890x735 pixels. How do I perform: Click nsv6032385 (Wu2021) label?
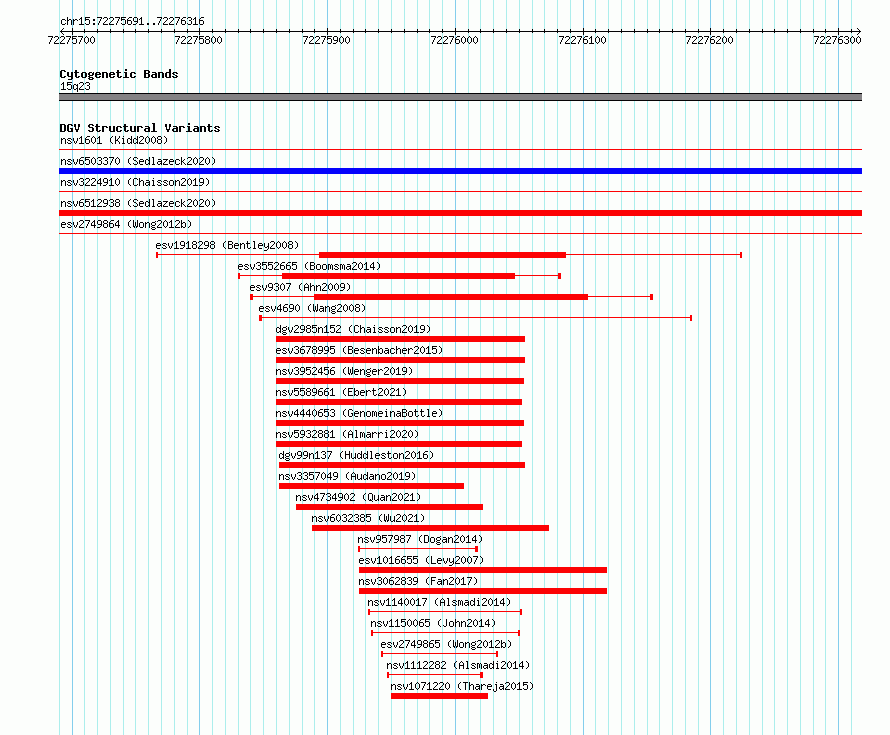(368, 518)
